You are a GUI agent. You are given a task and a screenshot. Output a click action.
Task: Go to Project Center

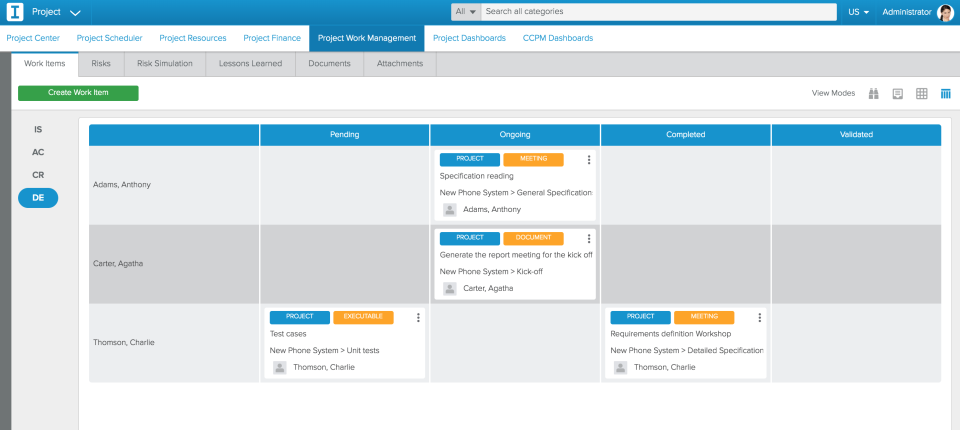tap(33, 38)
